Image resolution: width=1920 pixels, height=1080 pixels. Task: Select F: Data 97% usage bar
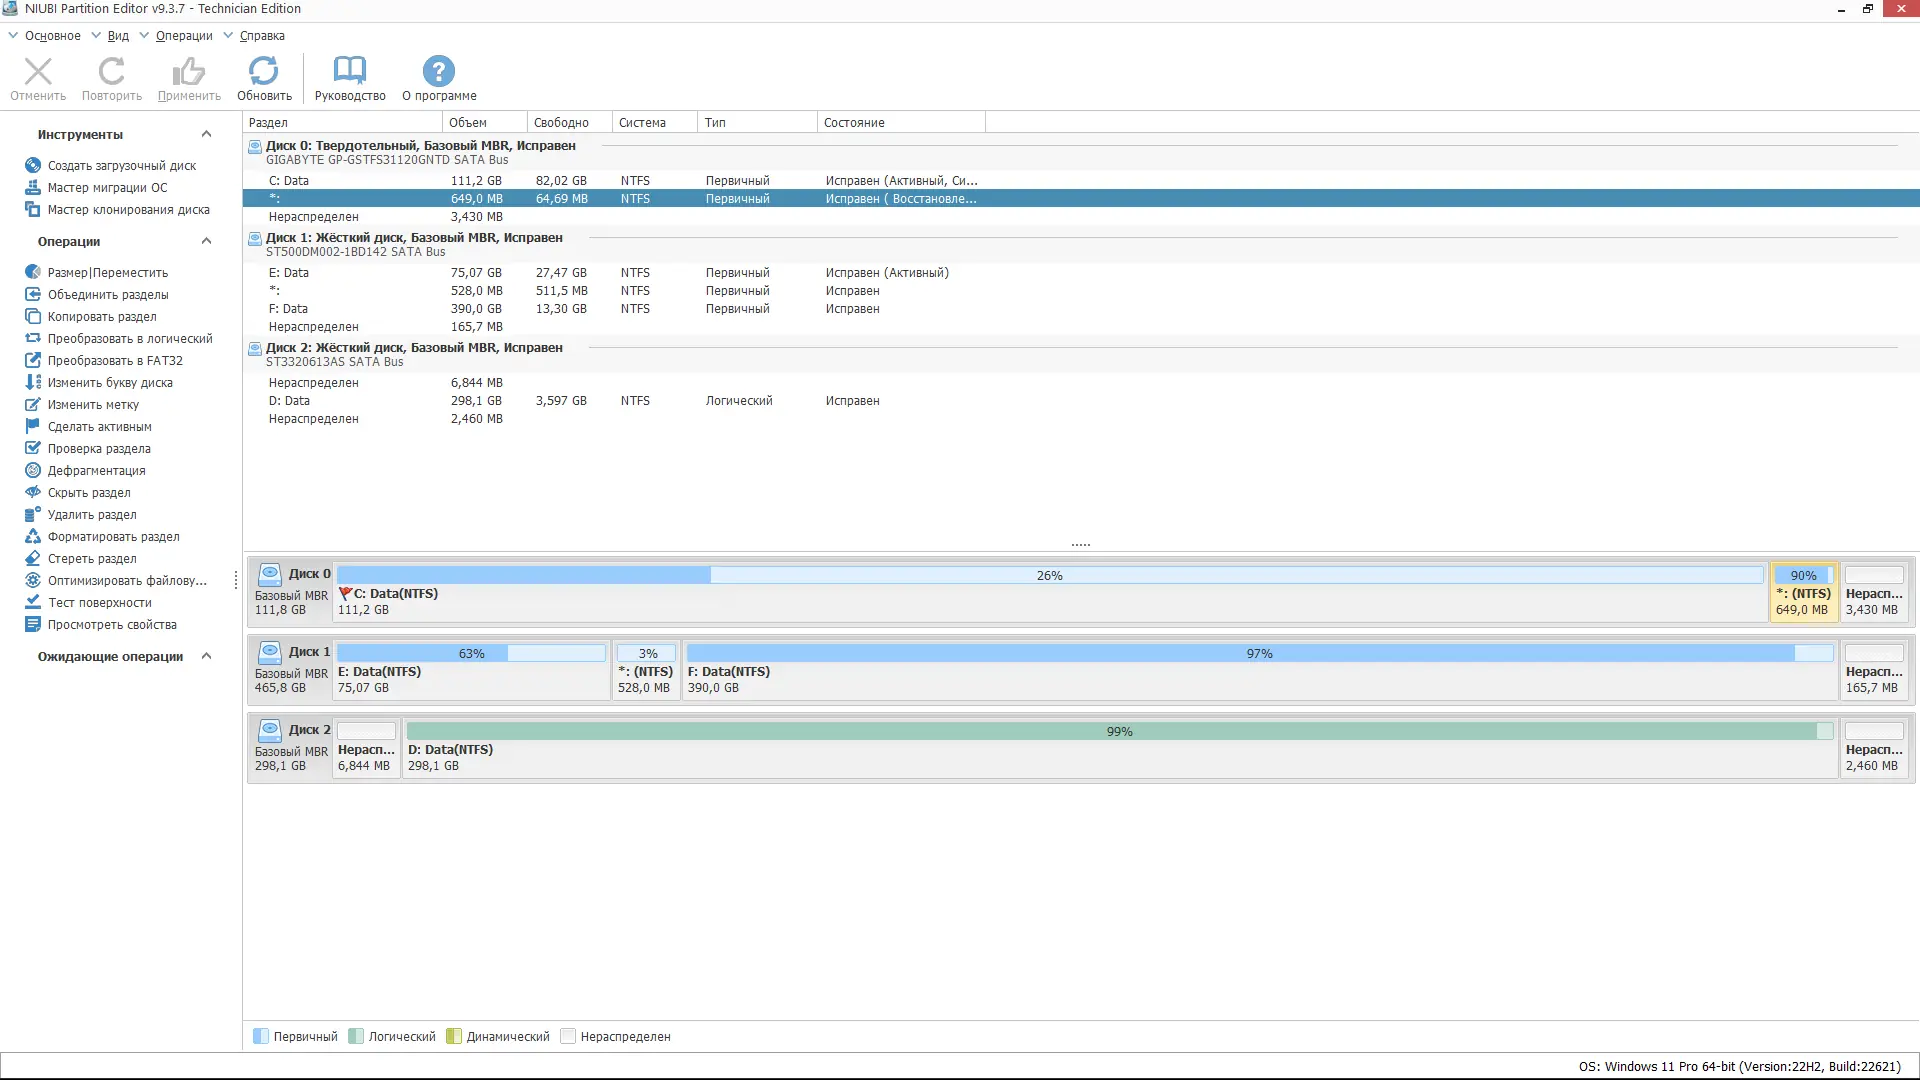[x=1259, y=653]
